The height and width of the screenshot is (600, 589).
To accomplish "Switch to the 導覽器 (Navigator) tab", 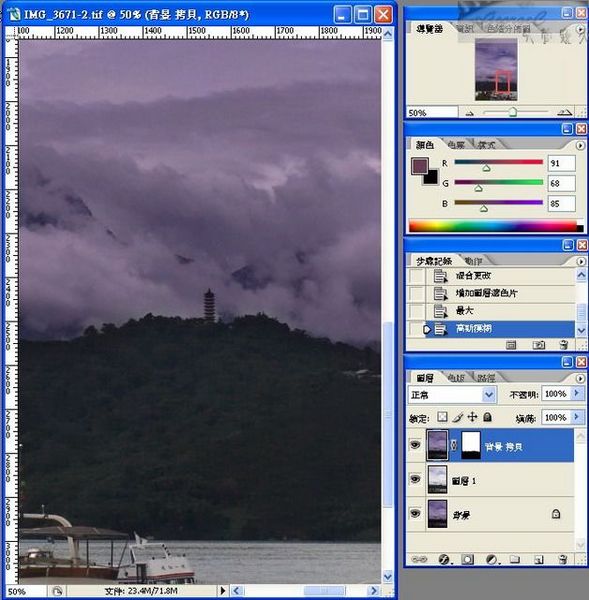I will pos(429,29).
